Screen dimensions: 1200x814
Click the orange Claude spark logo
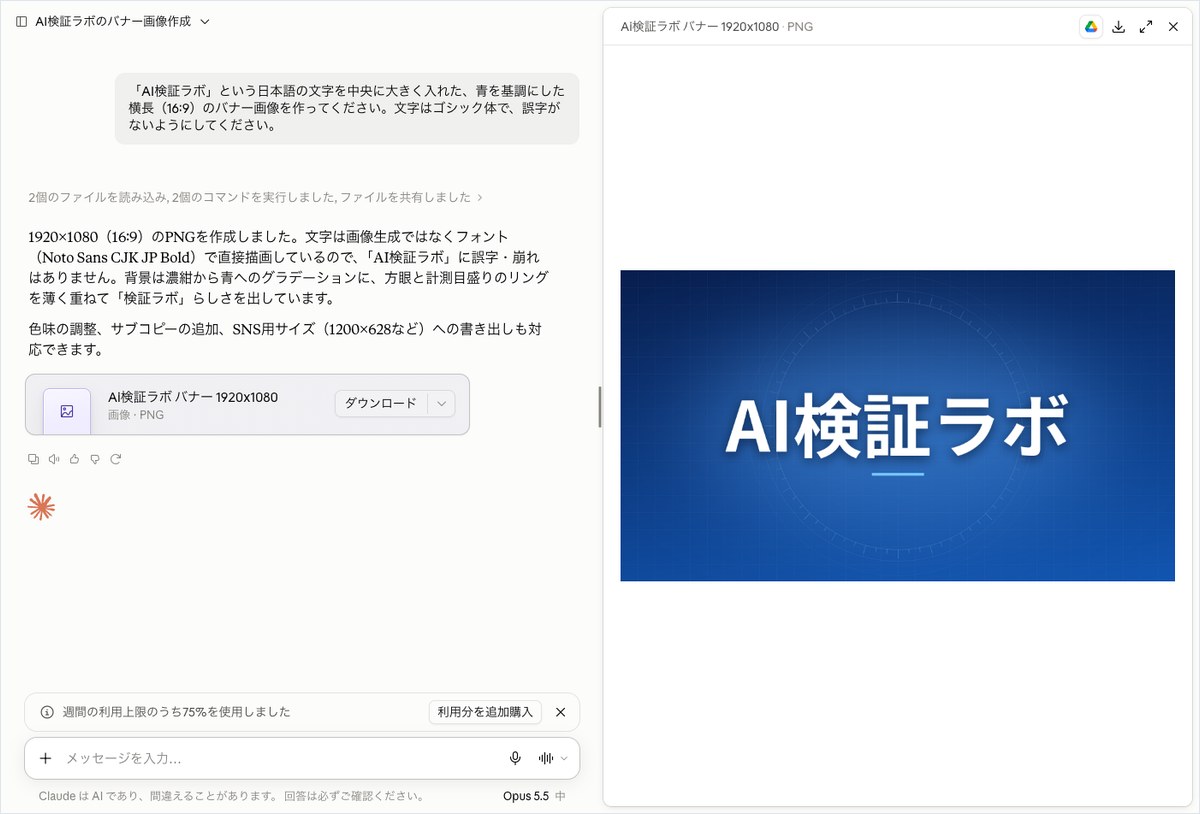[x=41, y=507]
